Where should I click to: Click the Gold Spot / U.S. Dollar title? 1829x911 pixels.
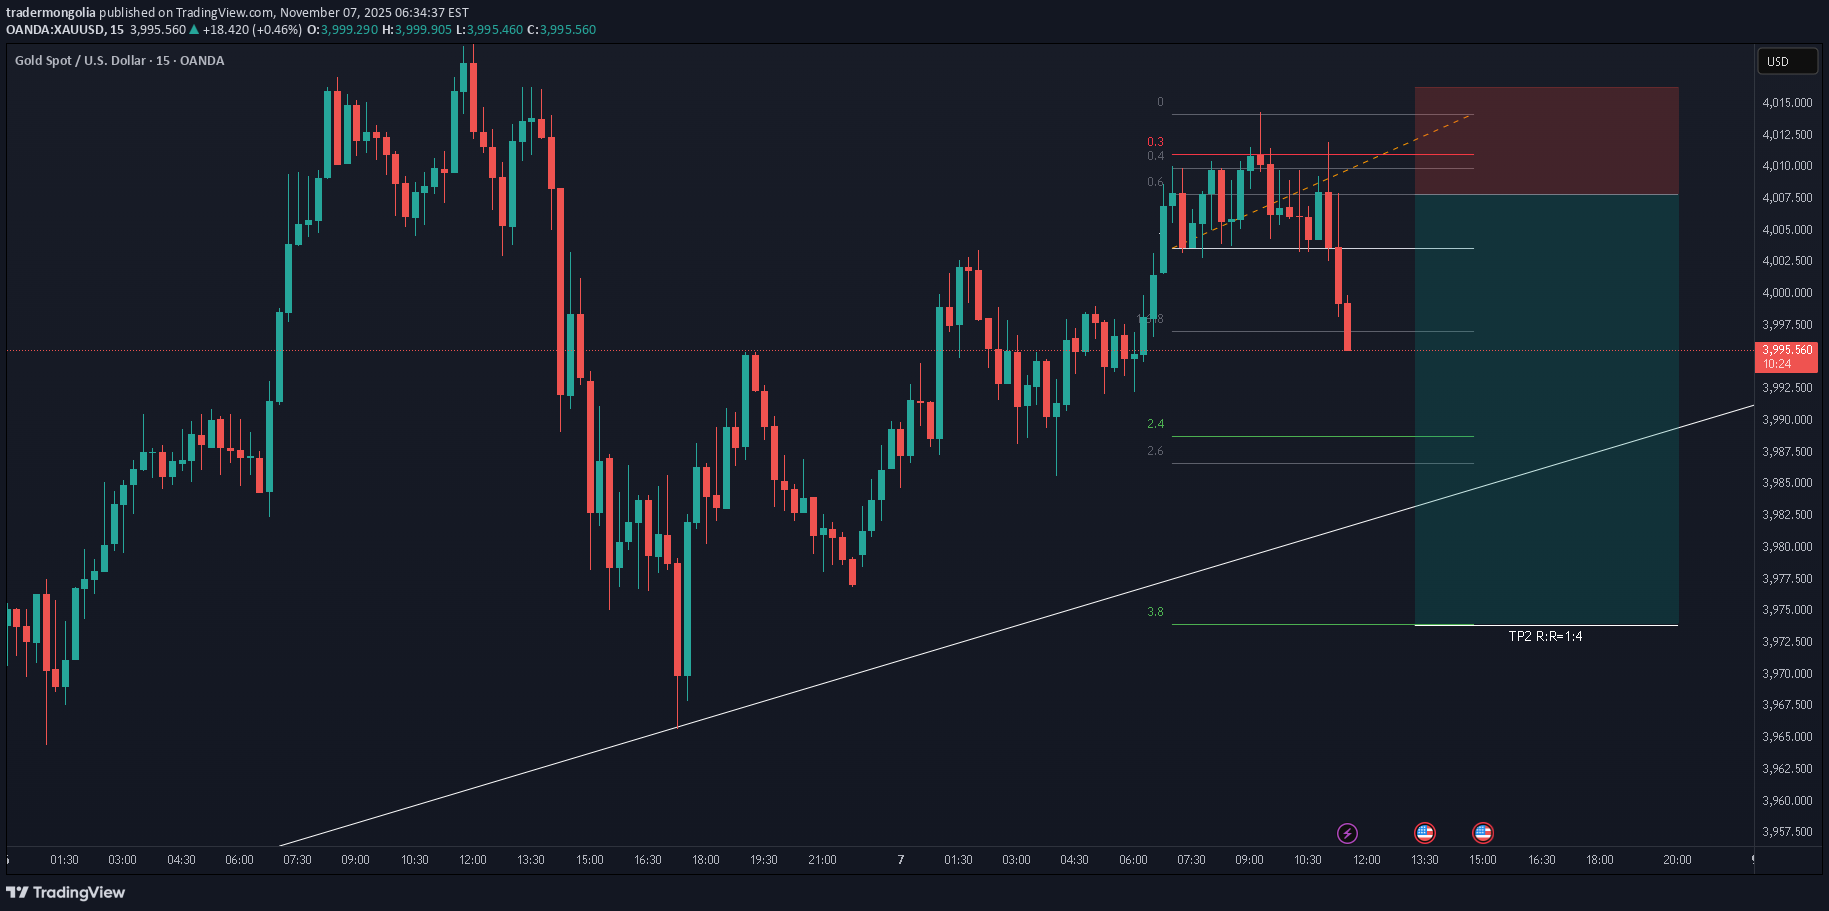tap(119, 61)
